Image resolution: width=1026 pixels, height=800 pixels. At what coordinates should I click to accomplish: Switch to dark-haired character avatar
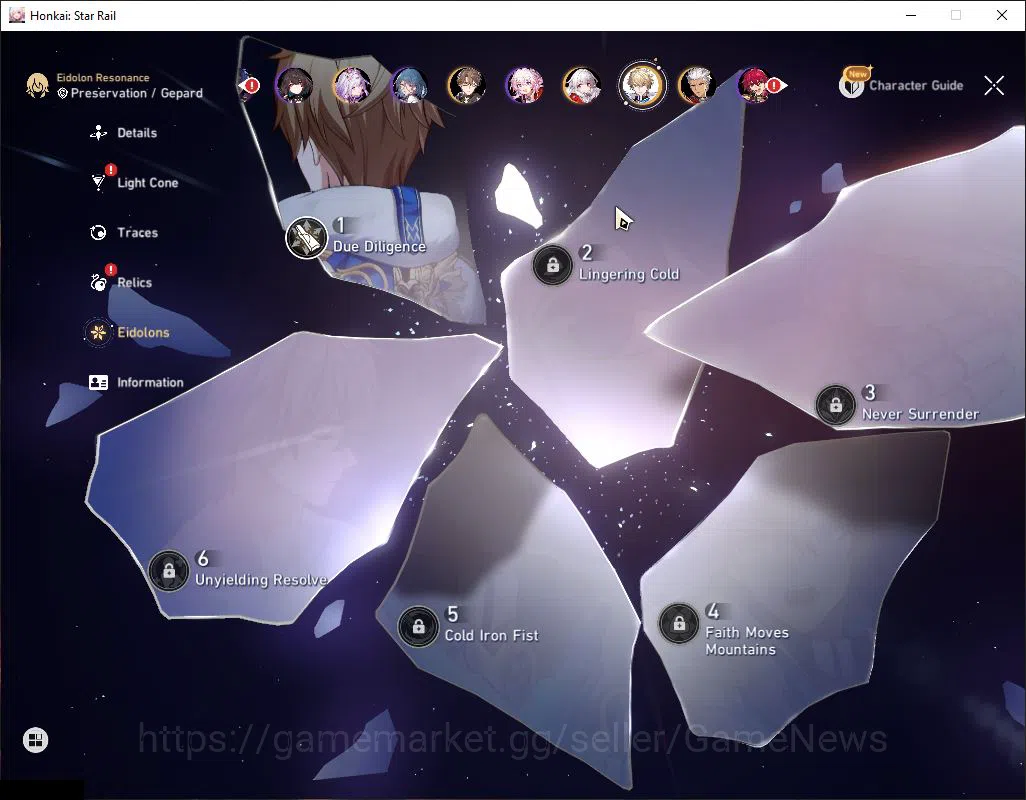[294, 86]
